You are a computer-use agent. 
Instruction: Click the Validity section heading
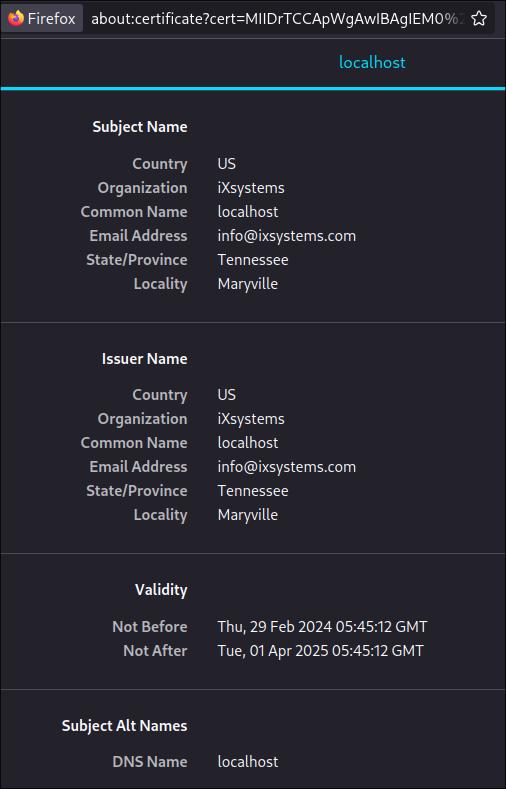161,590
